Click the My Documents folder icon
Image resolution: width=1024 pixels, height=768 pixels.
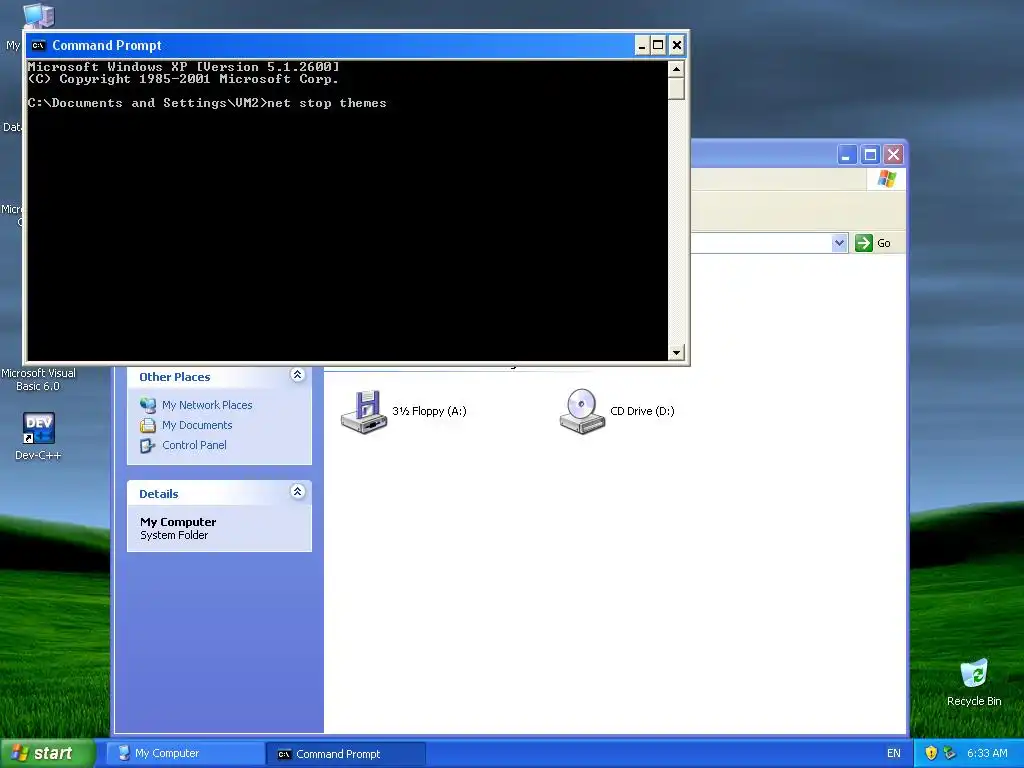[x=148, y=426]
